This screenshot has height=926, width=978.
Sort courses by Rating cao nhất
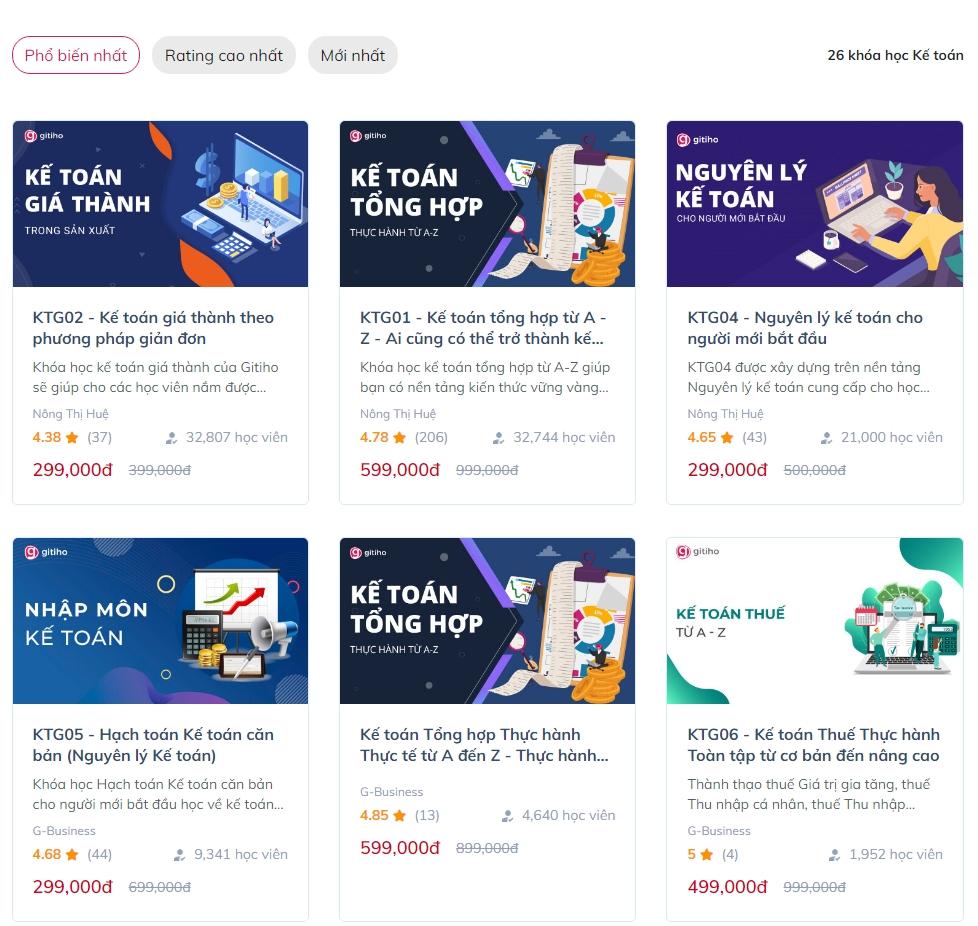(224, 55)
